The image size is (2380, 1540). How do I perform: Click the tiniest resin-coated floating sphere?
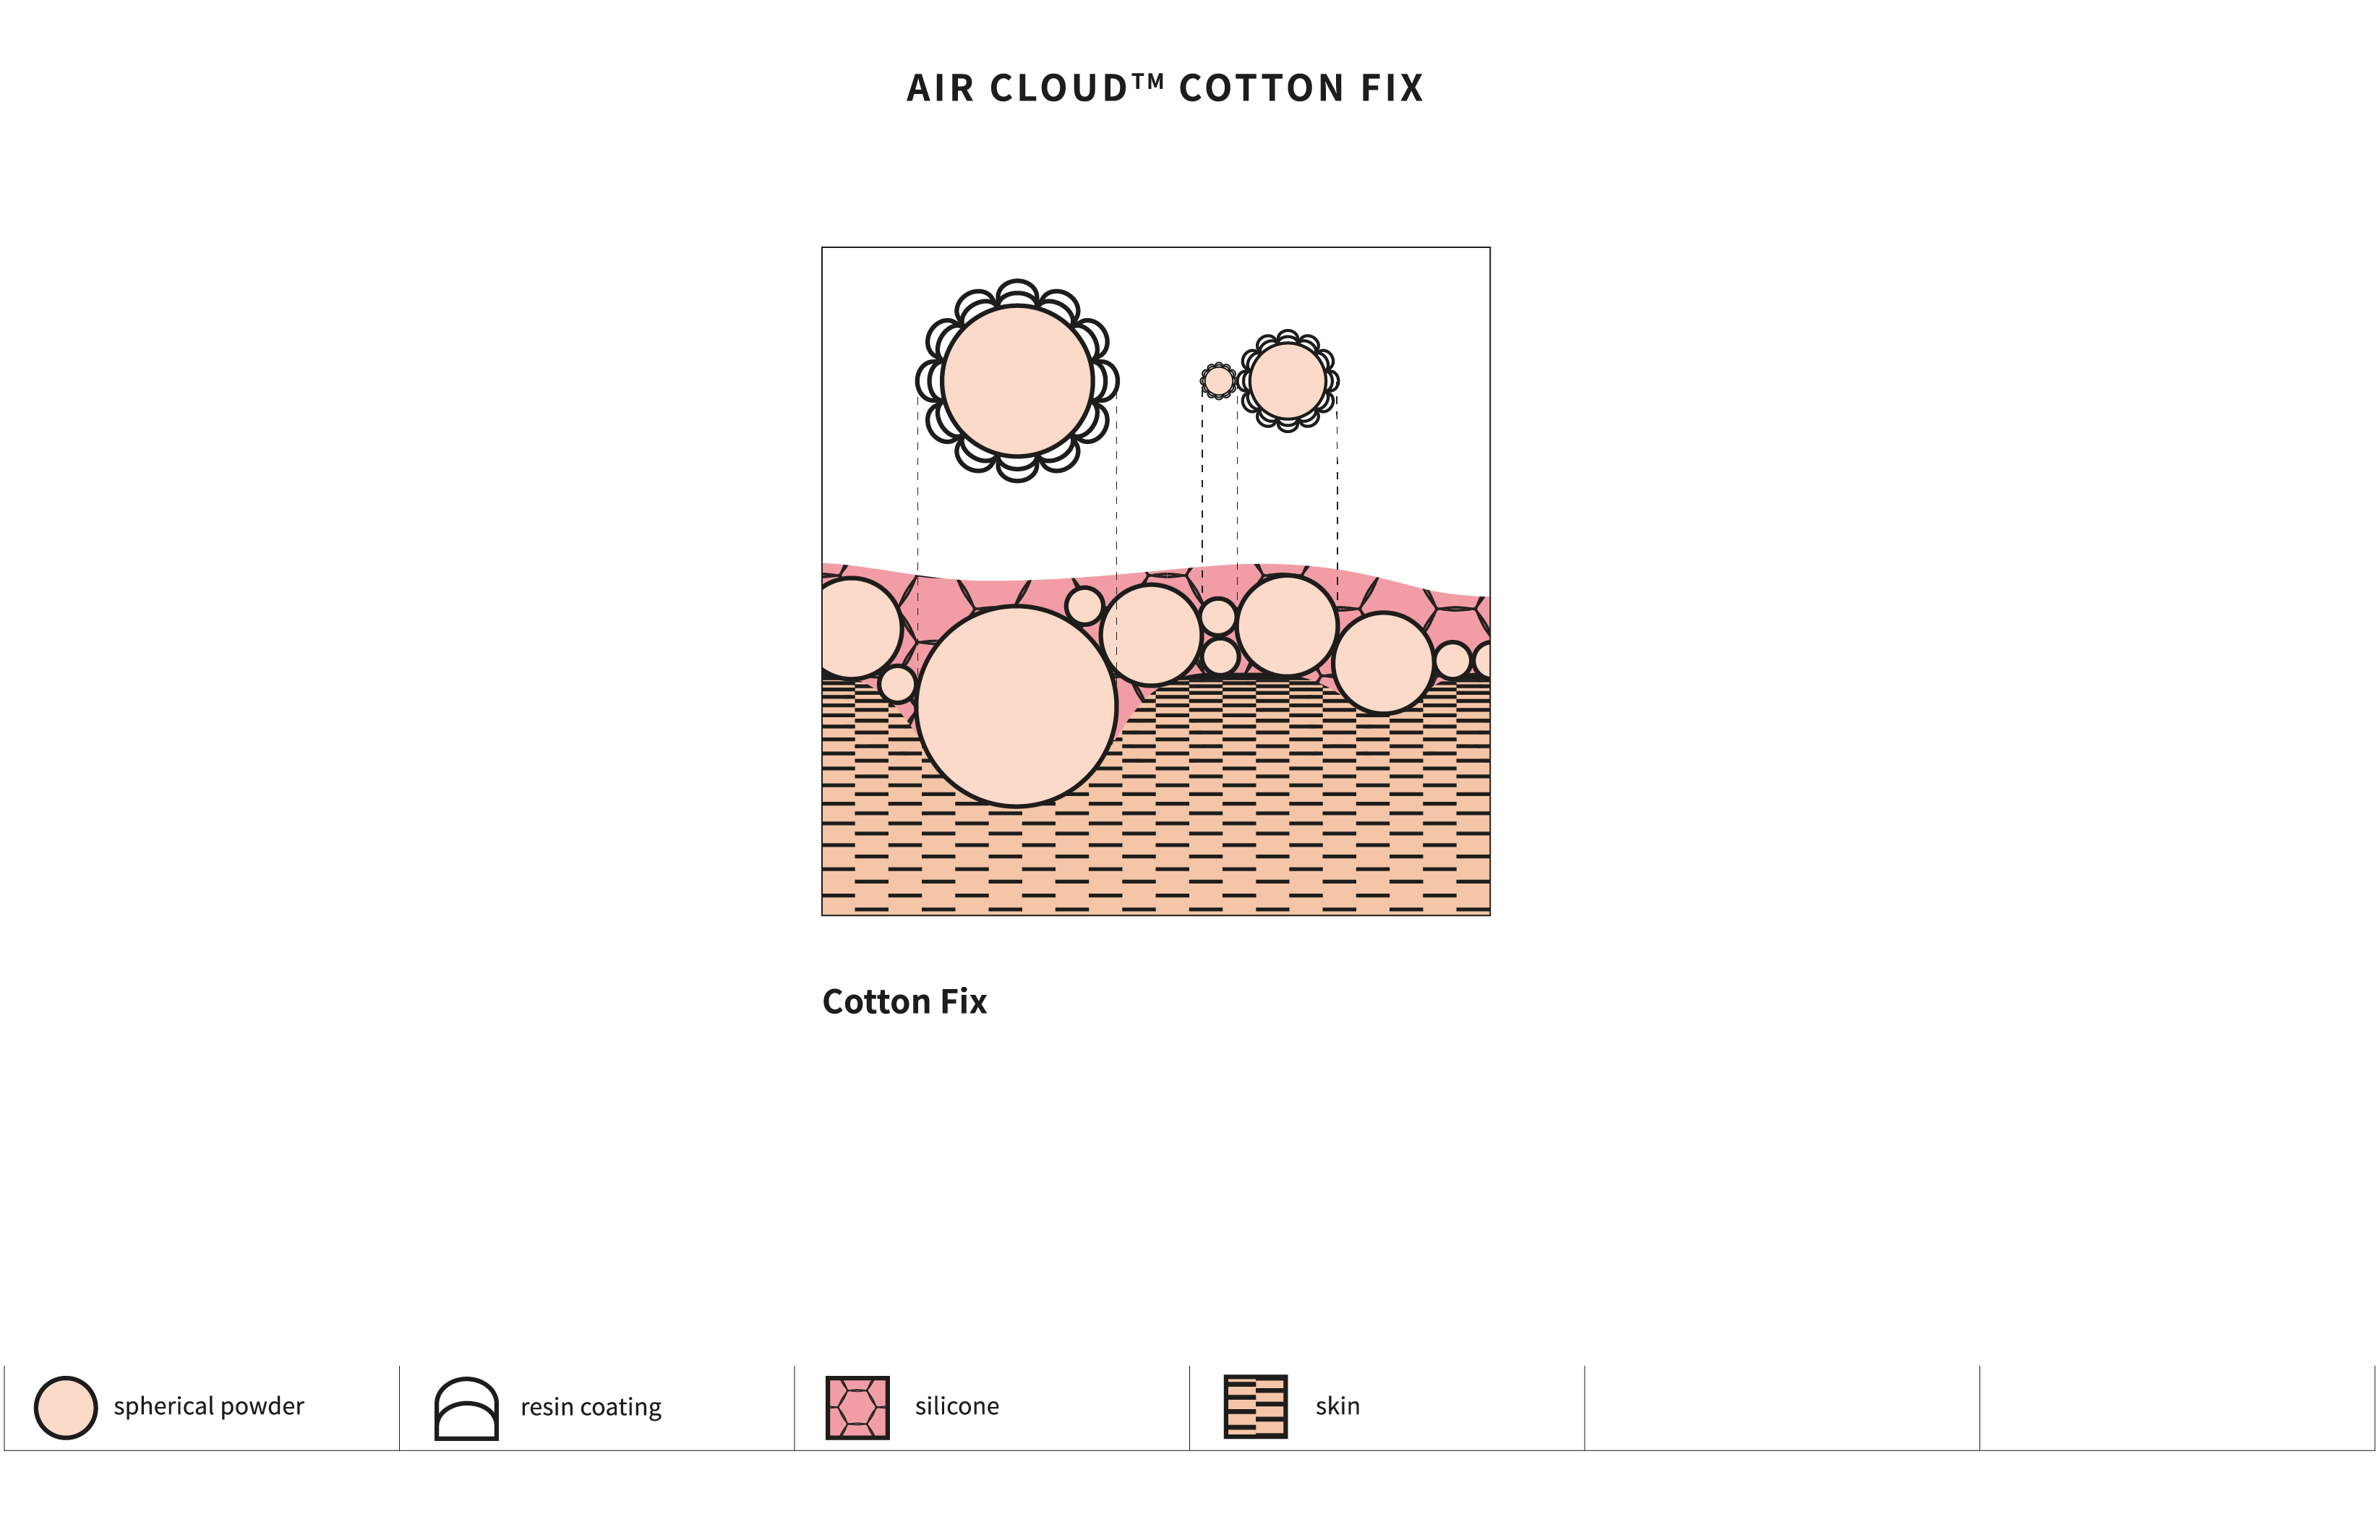point(1218,381)
